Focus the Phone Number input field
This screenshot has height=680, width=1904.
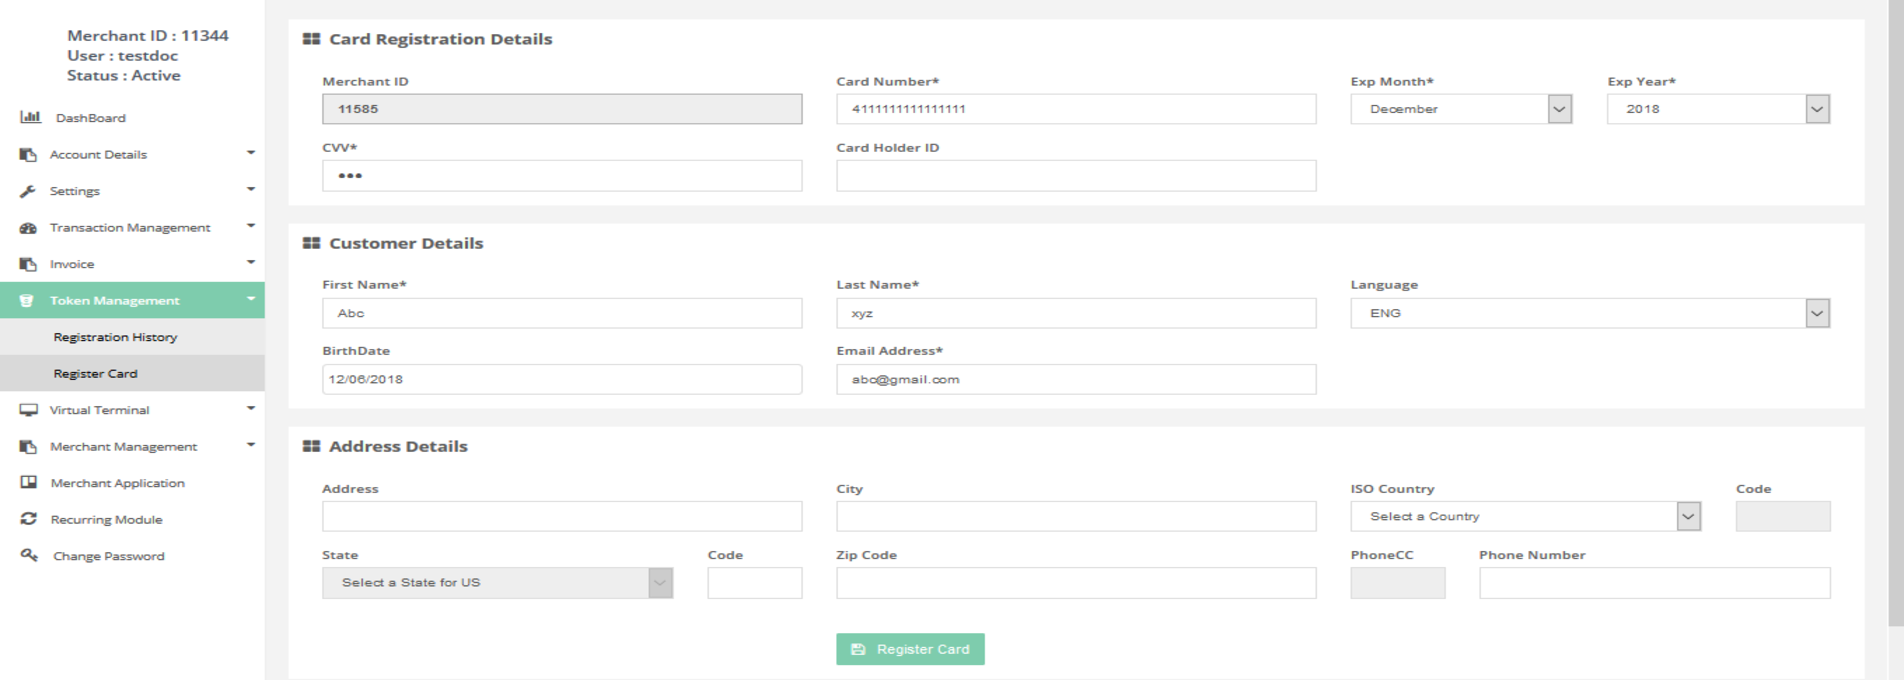(x=1654, y=583)
